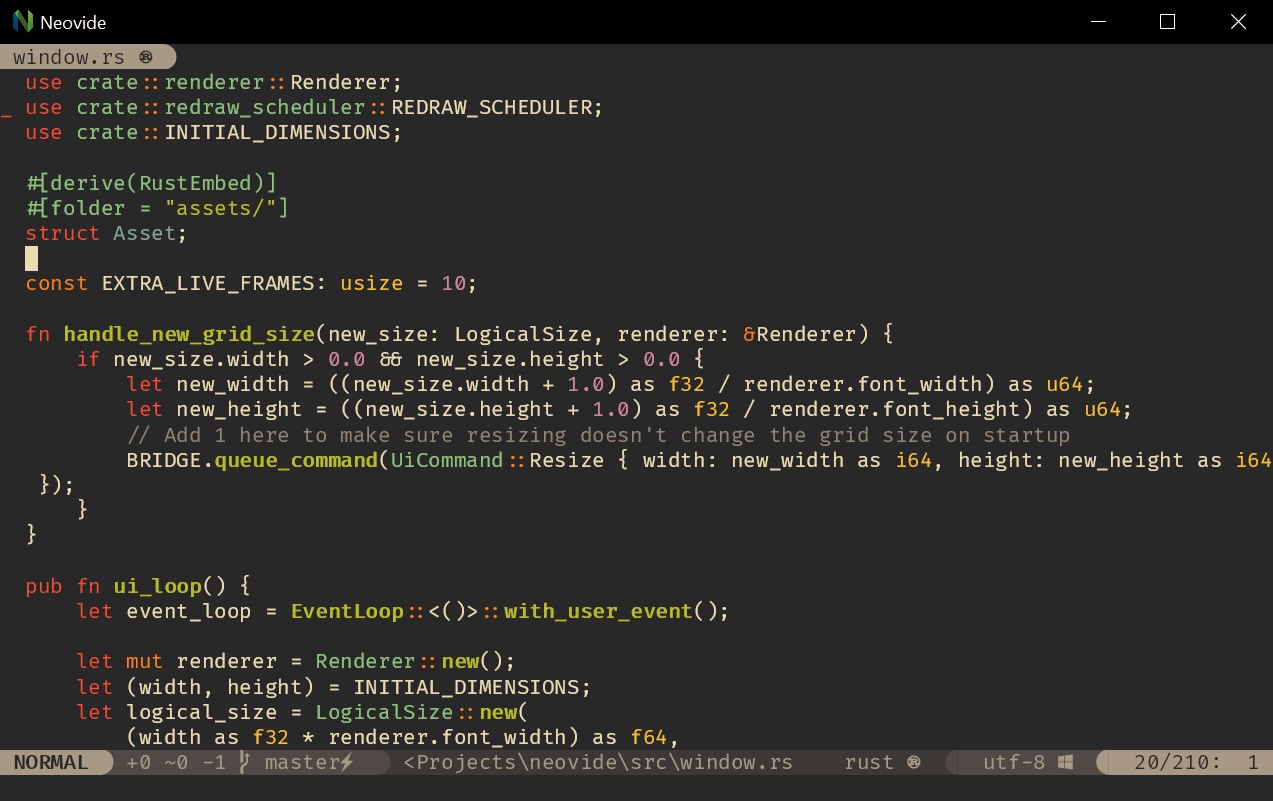The image size is (1273, 801).
Task: Click the Rust language icon in the statusline
Action: (x=915, y=761)
